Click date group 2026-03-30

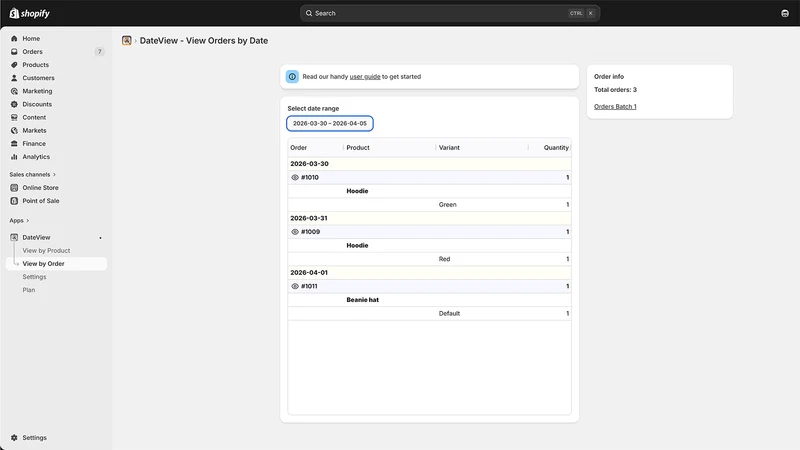click(430, 164)
